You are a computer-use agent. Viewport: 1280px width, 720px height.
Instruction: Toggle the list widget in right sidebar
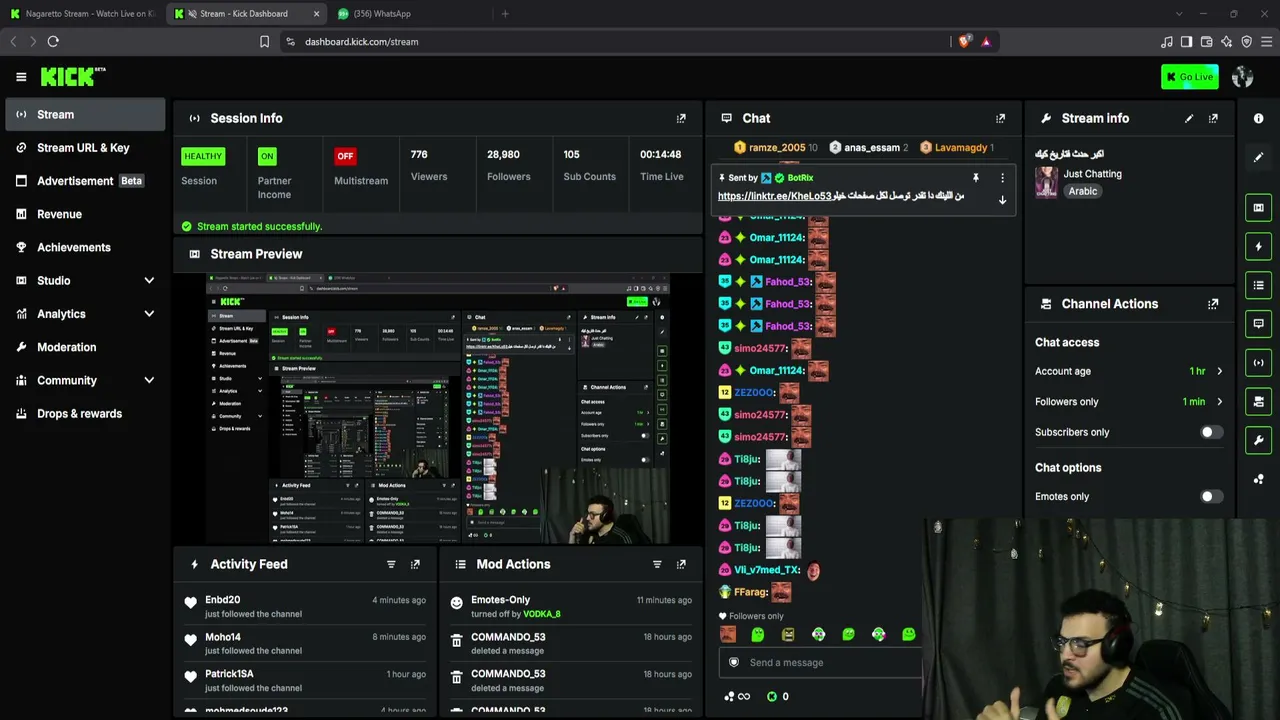click(x=1258, y=285)
